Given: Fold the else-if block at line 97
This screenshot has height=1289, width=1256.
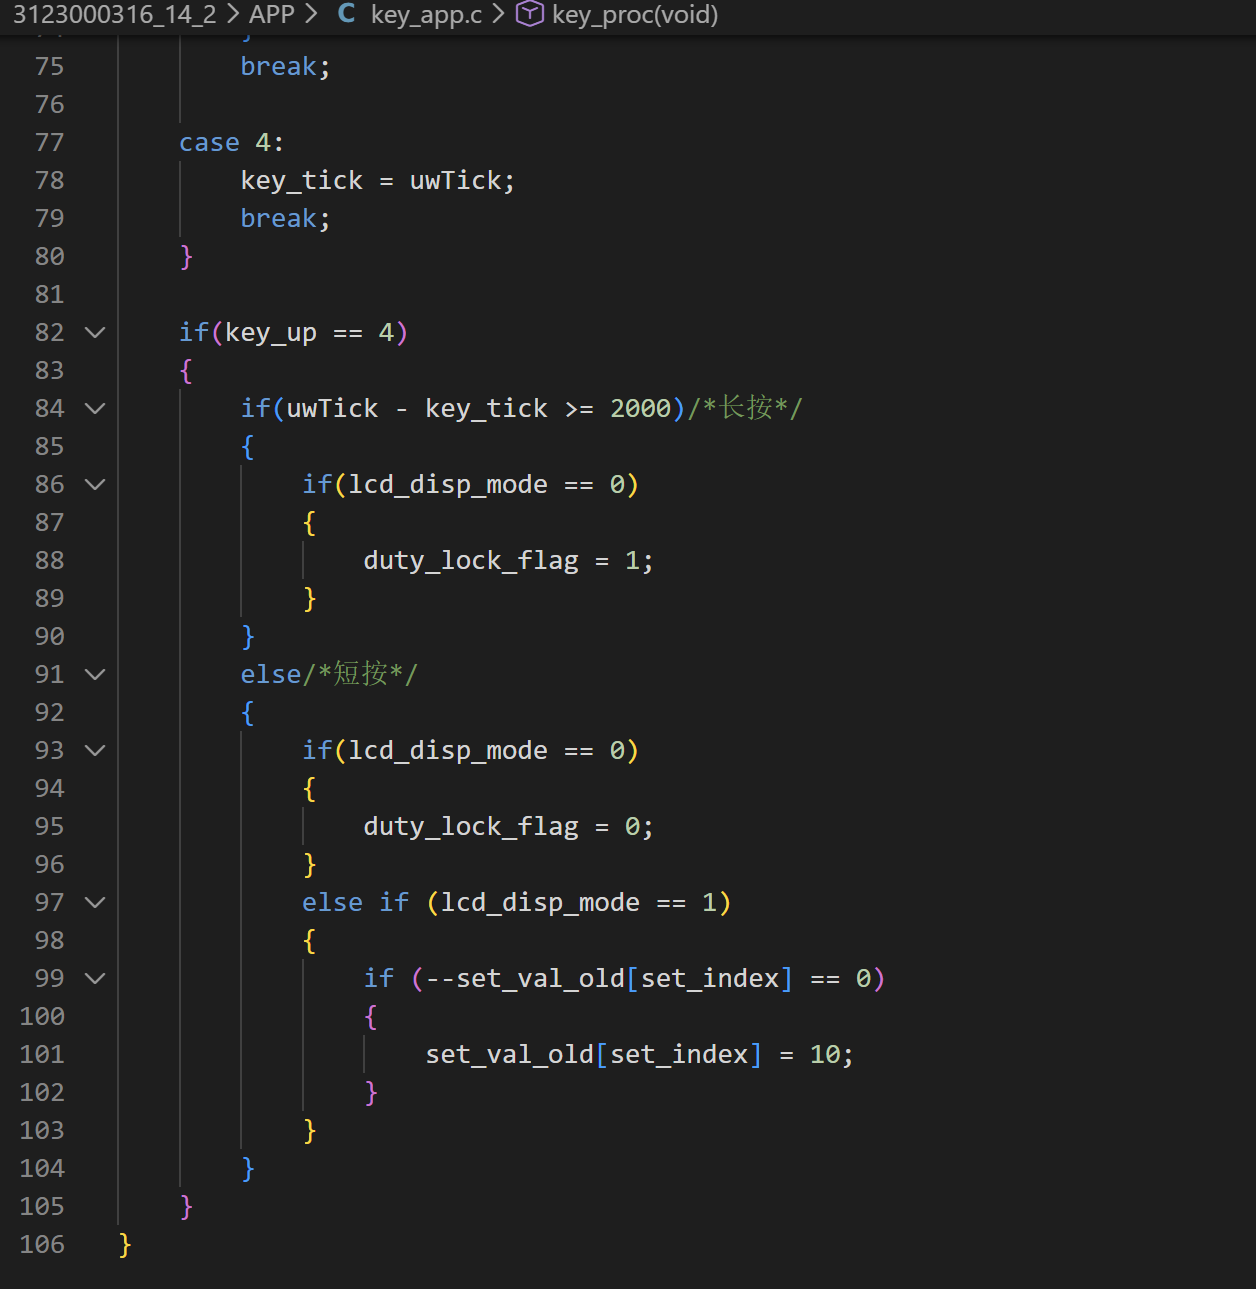Looking at the screenshot, I should click(x=95, y=902).
